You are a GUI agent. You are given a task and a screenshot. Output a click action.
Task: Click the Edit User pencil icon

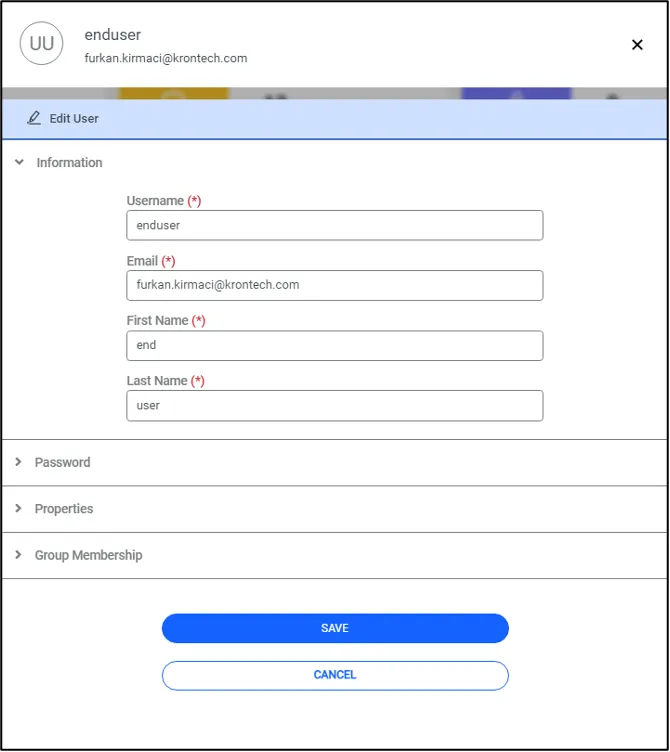pos(34,118)
